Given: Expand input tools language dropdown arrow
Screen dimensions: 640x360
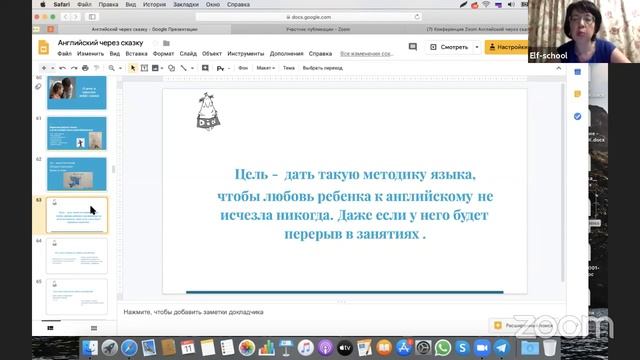Looking at the screenshot, I should [x=229, y=68].
